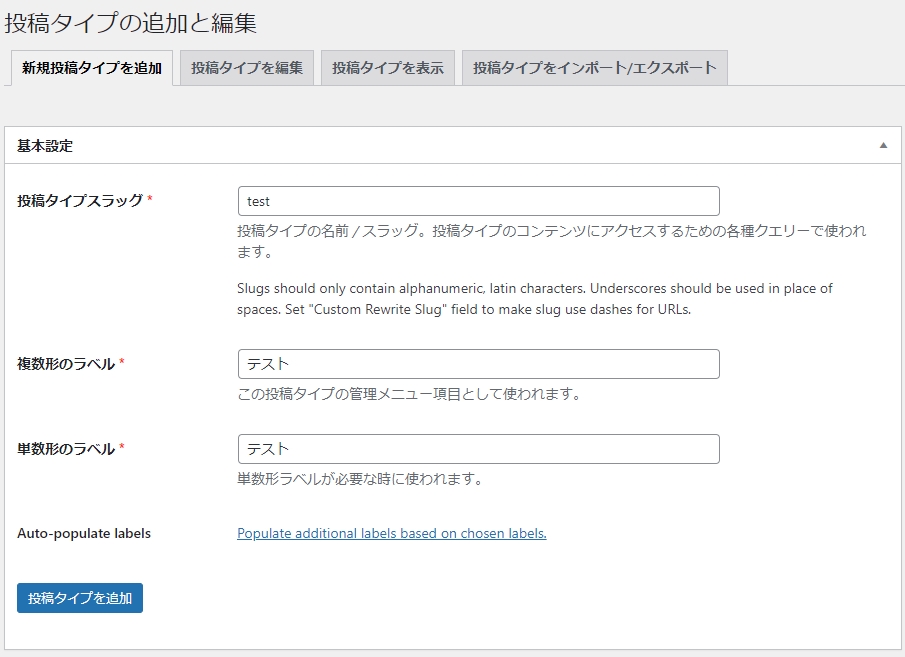The width and height of the screenshot is (905, 657).
Task: Click the blue 投稿タイプを追加 button
Action: point(79,598)
